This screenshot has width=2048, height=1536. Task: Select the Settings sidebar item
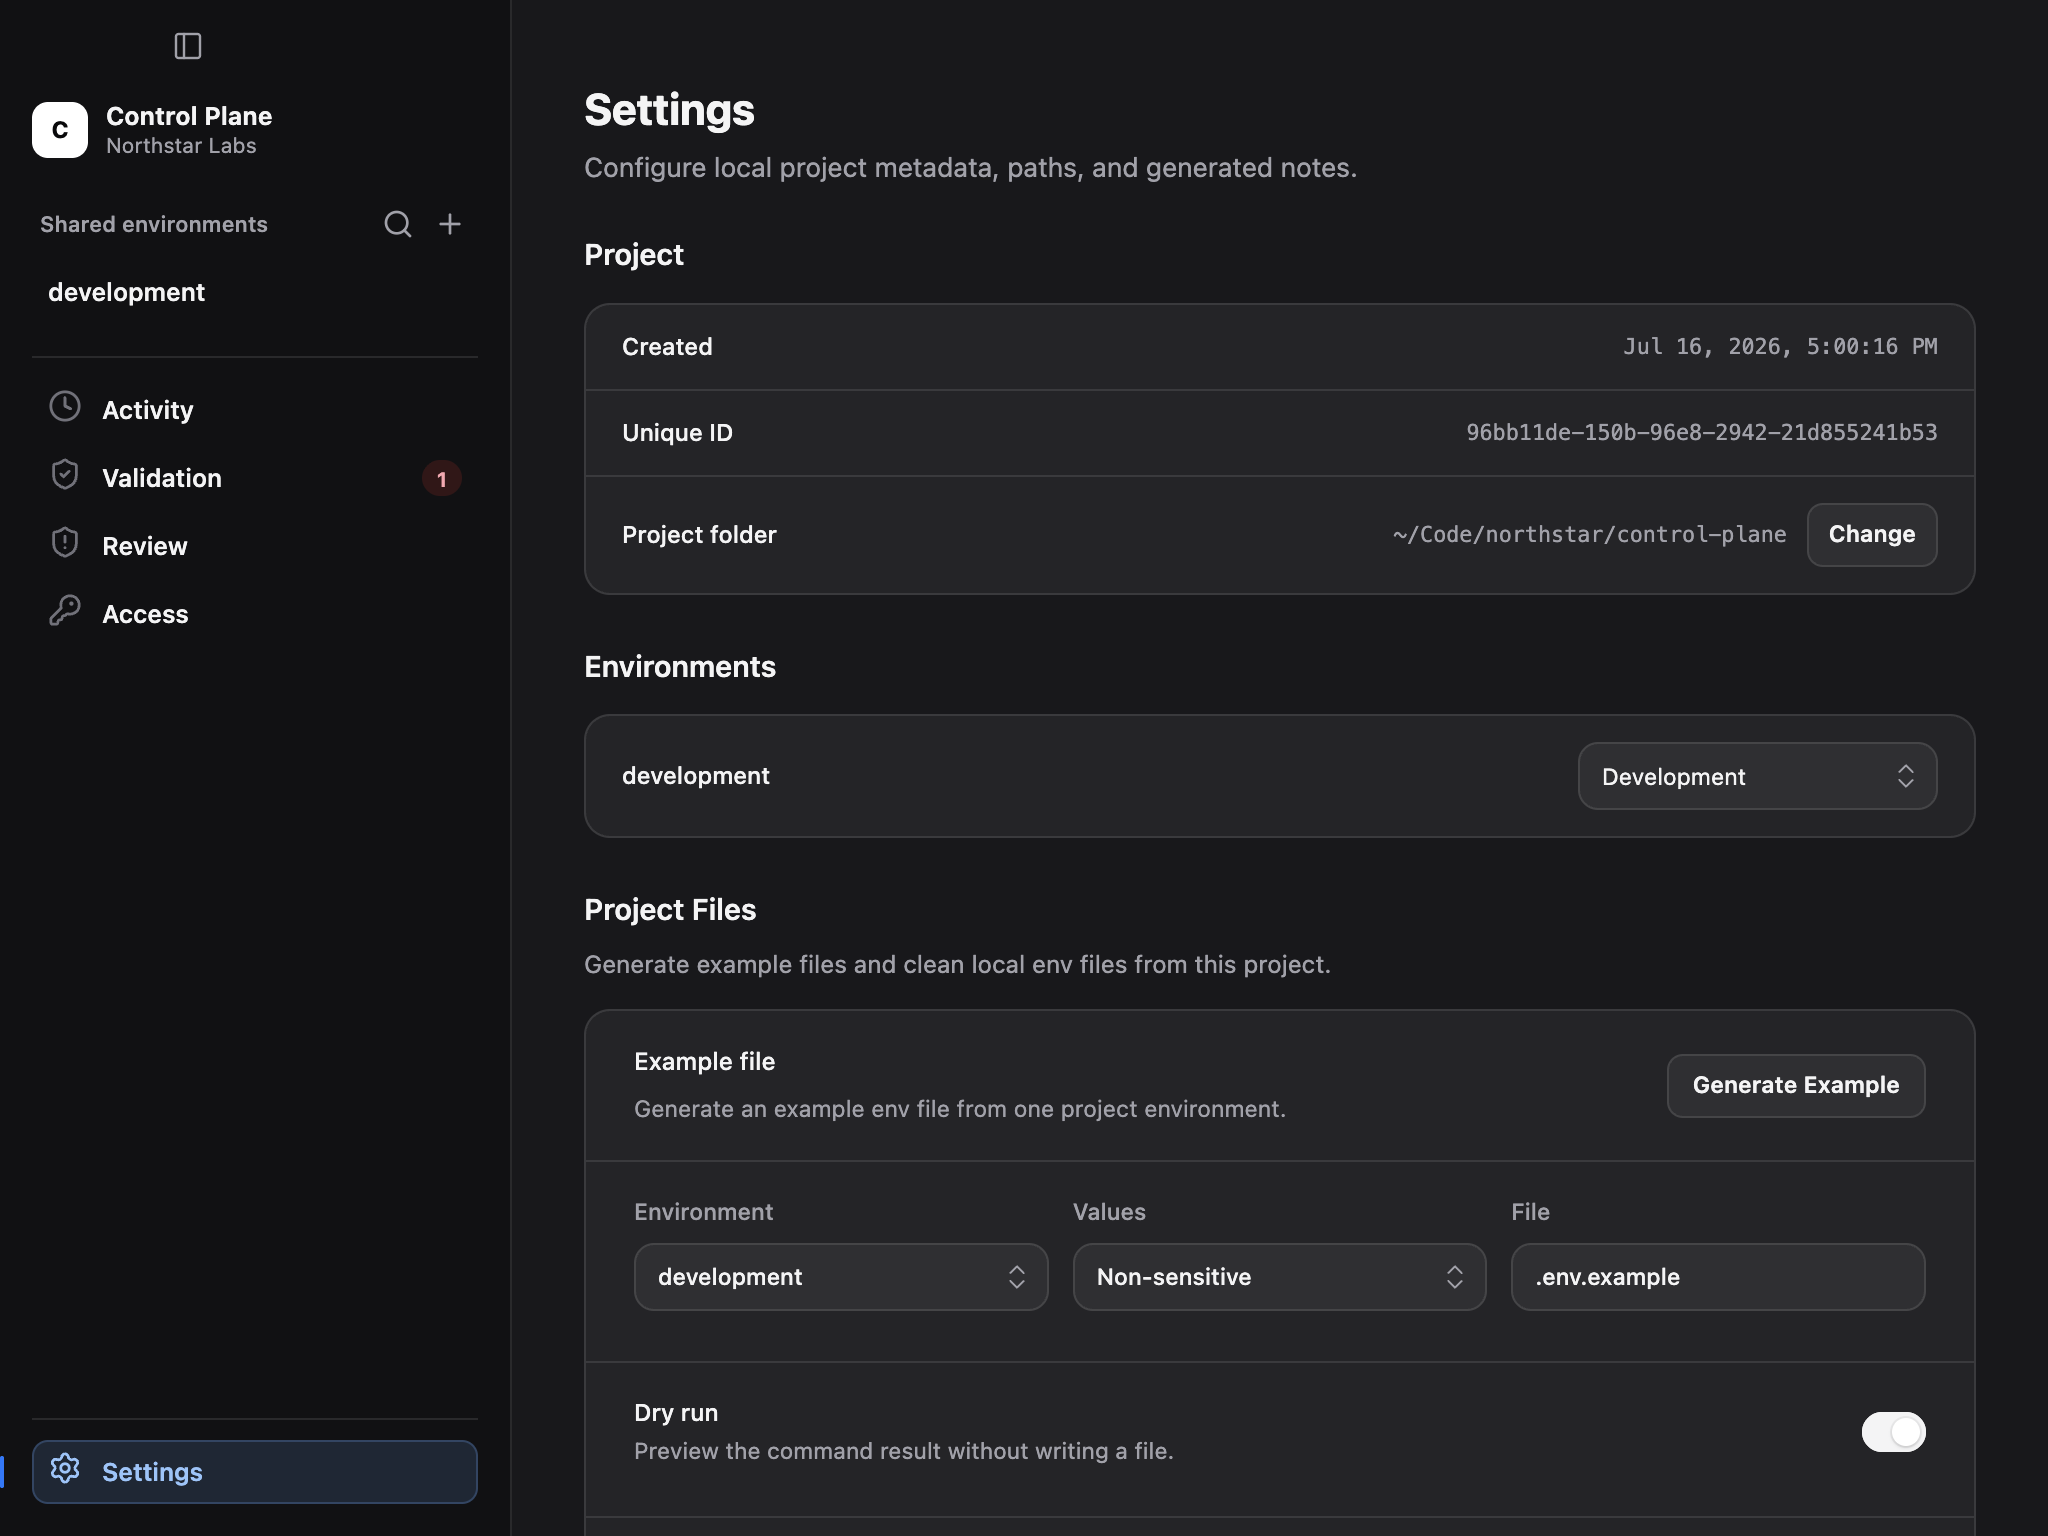click(x=254, y=1472)
